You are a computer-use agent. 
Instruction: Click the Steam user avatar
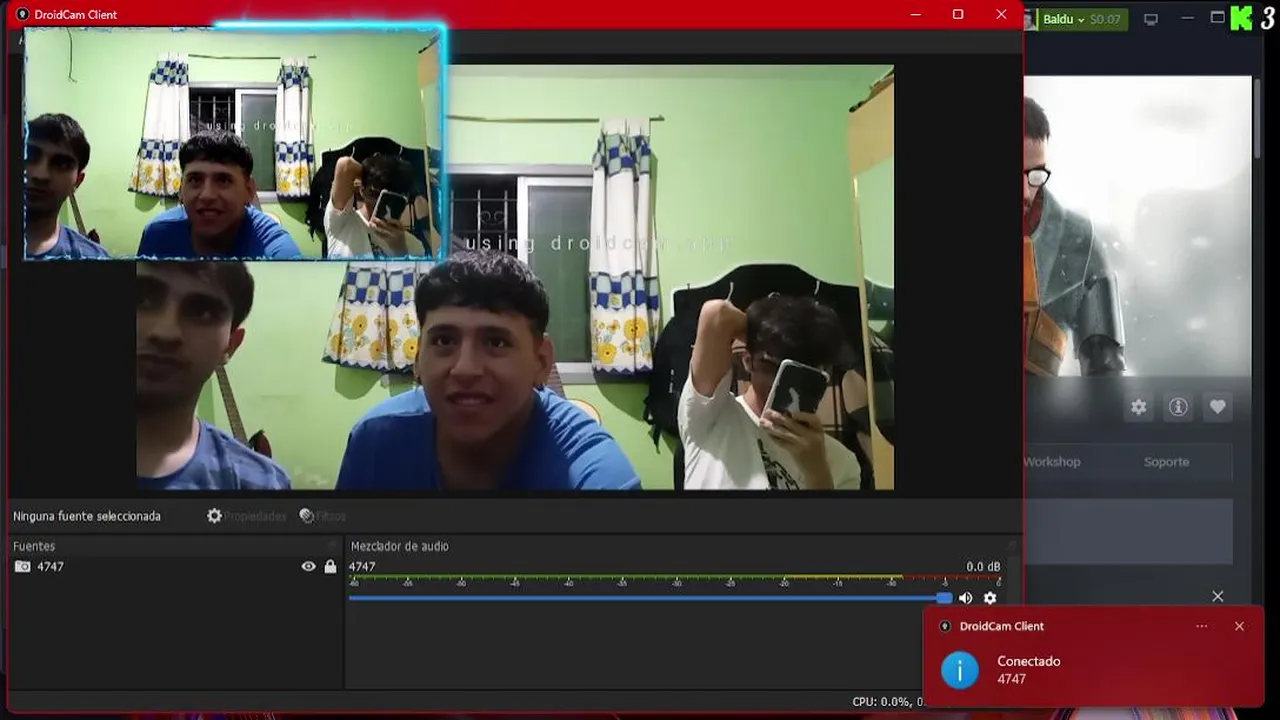pyautogui.click(x=1030, y=19)
